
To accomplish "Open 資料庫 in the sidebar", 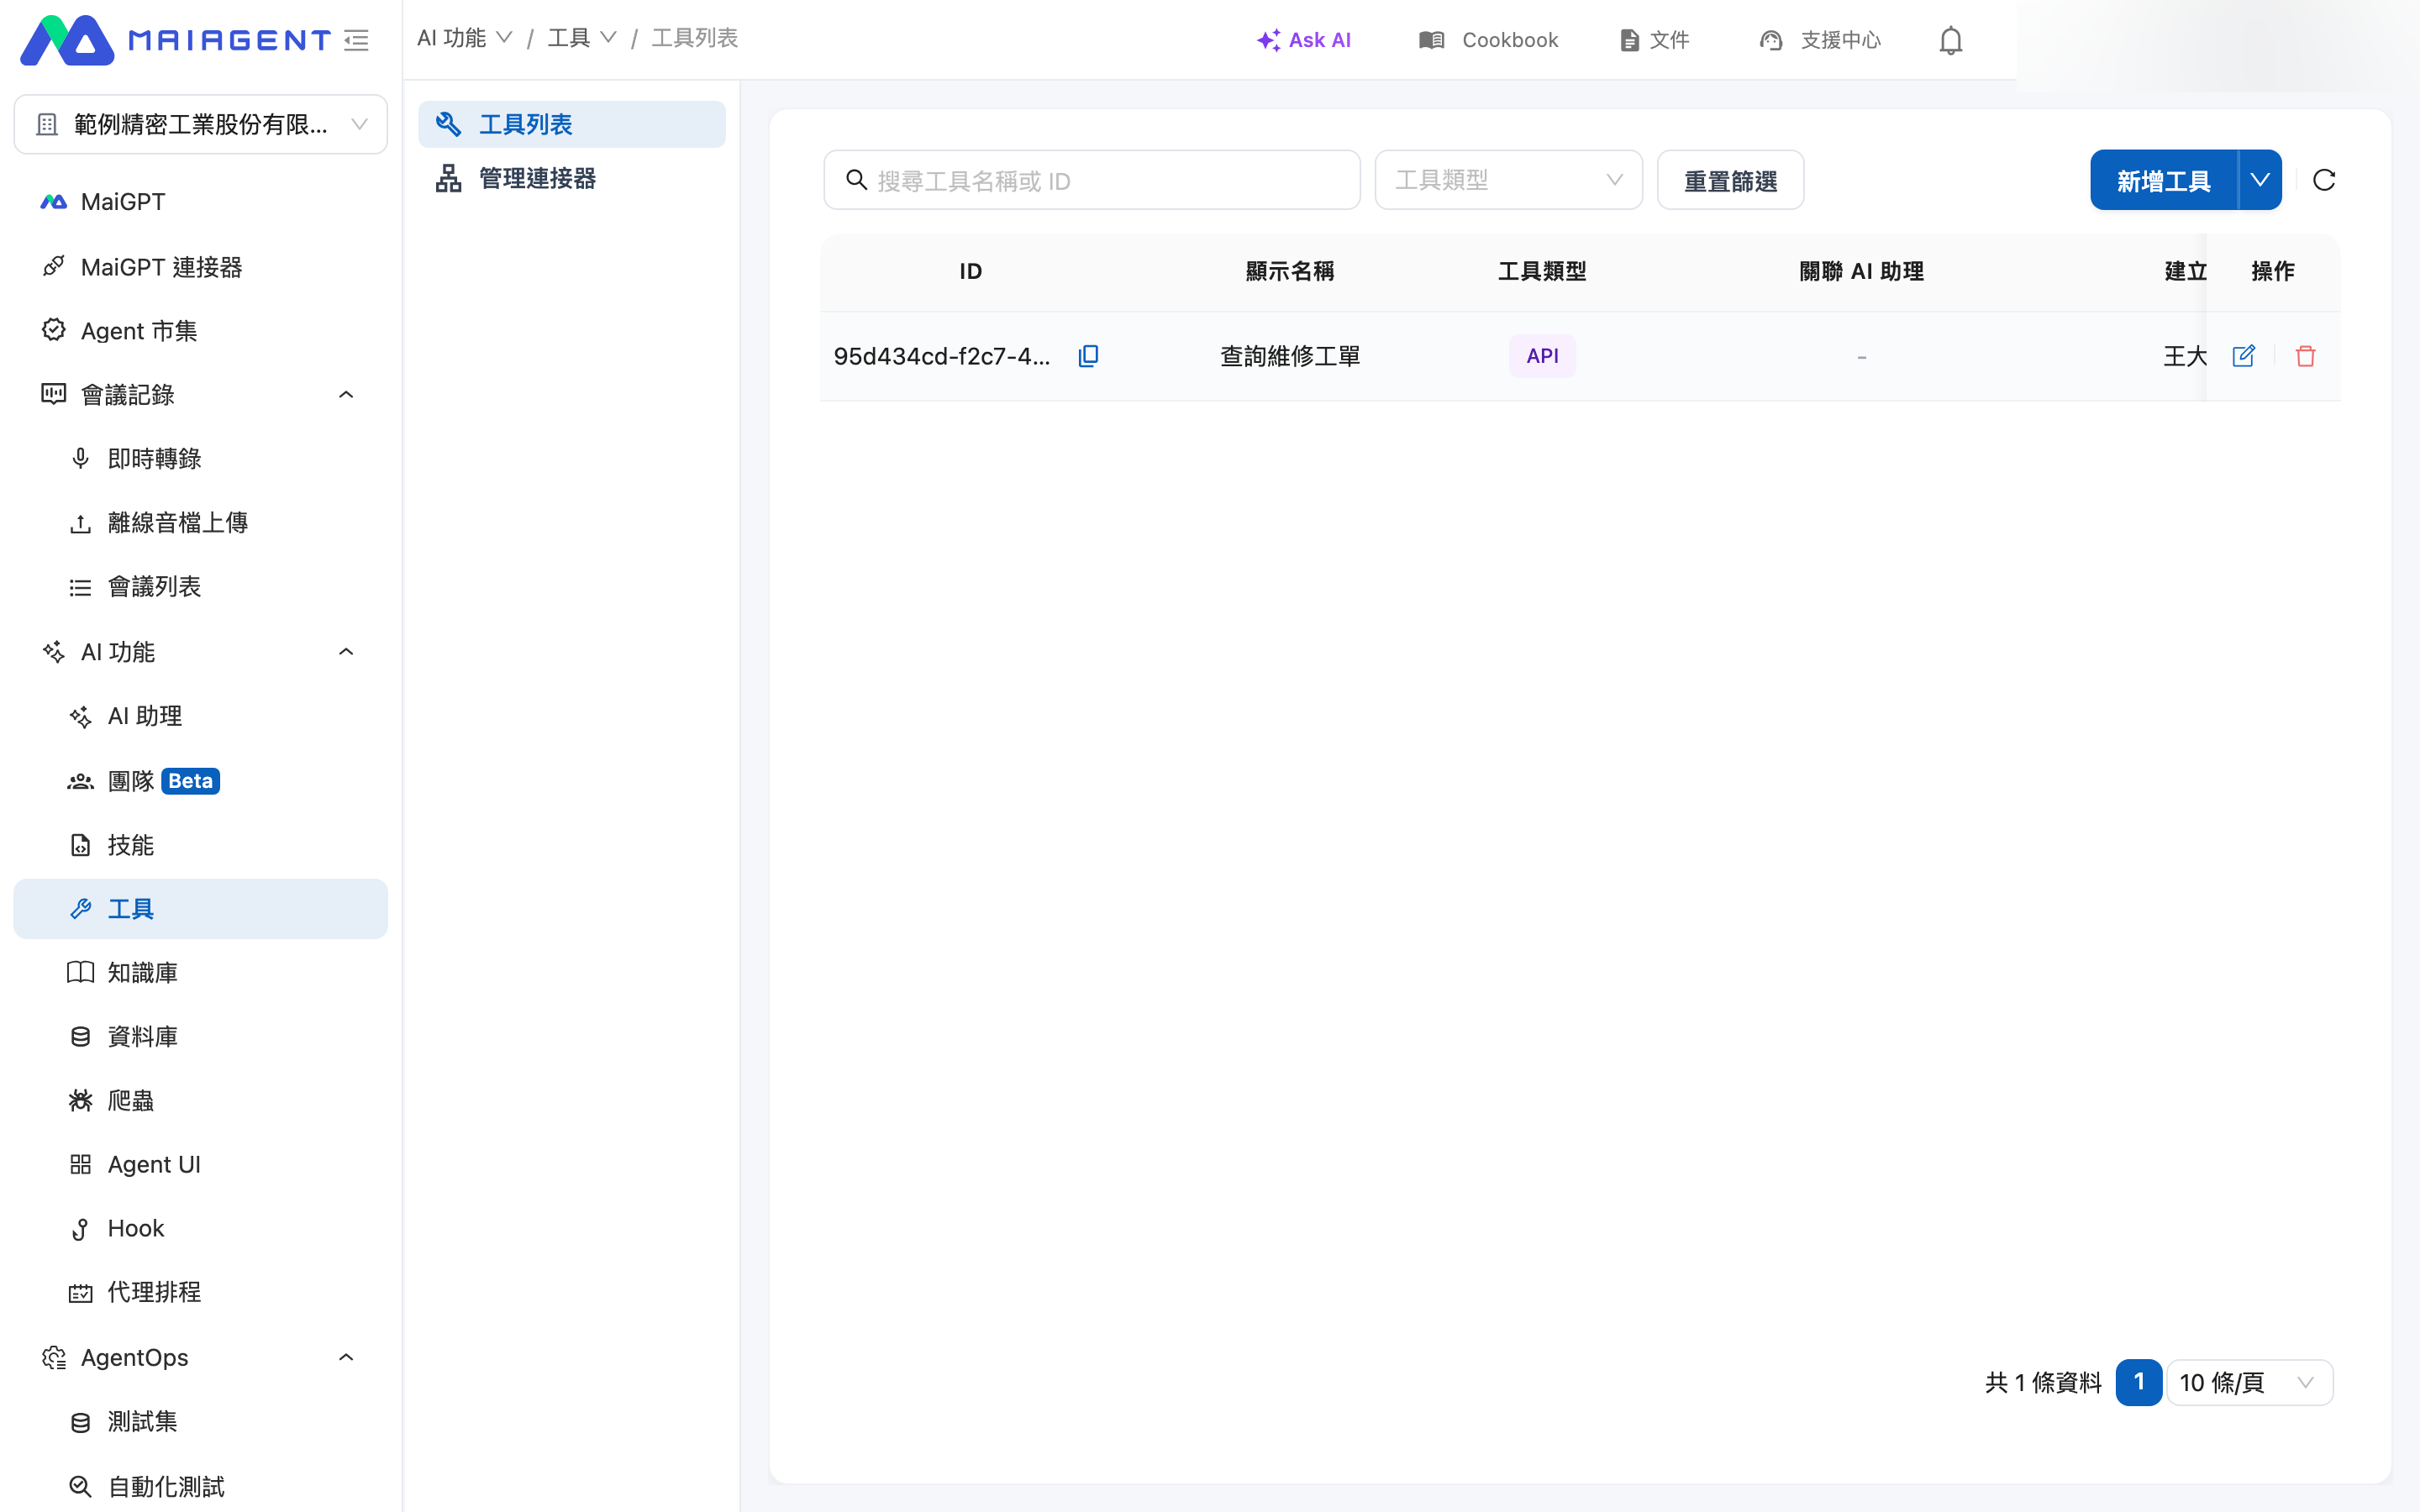I will [201, 1037].
